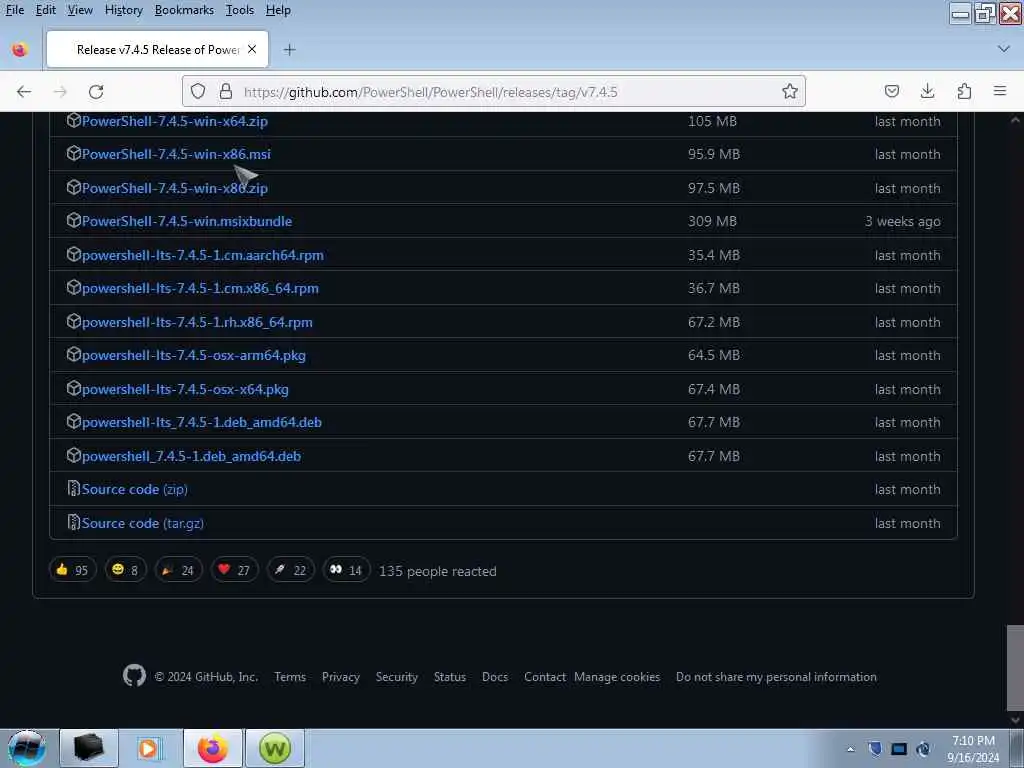React with the rocket emoji (22)
Image resolution: width=1024 pixels, height=768 pixels.
point(291,570)
